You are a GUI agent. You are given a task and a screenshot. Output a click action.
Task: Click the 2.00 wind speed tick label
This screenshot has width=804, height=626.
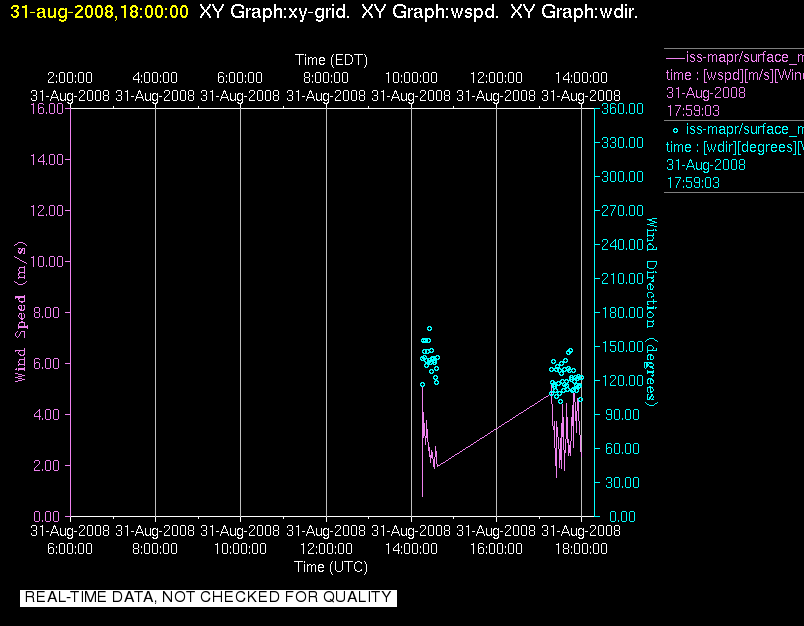pos(47,466)
